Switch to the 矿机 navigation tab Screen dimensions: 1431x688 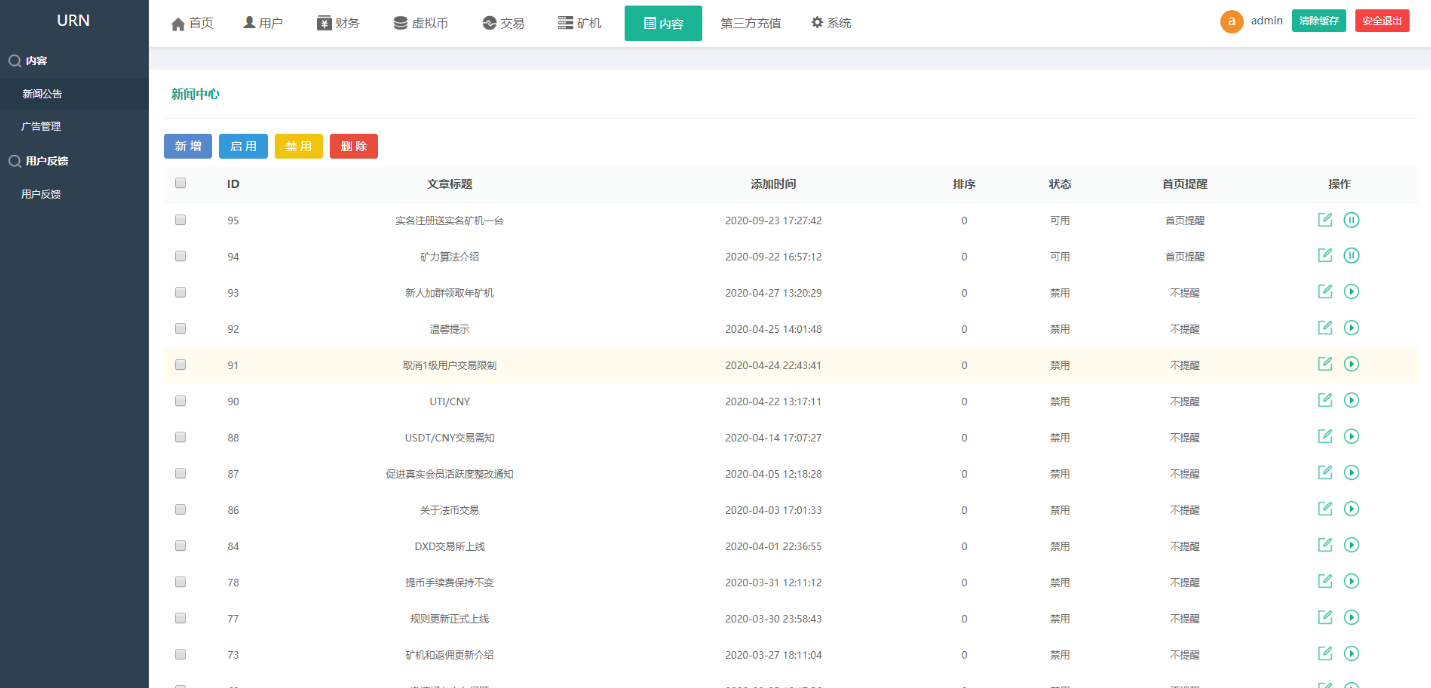579,23
